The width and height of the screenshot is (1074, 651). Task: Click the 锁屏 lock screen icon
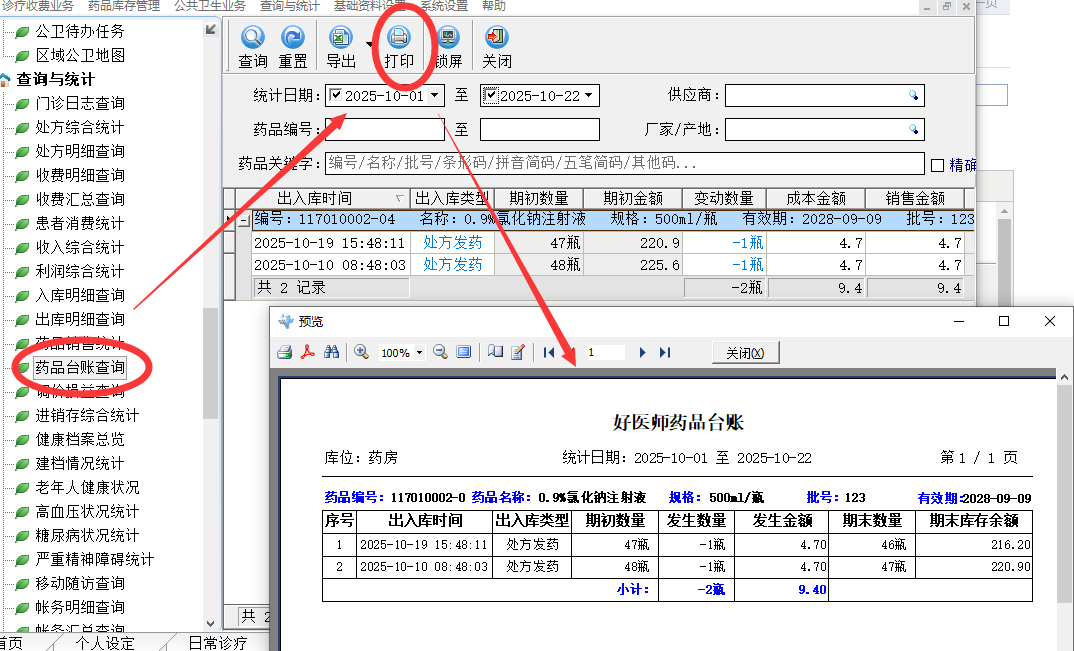click(449, 47)
